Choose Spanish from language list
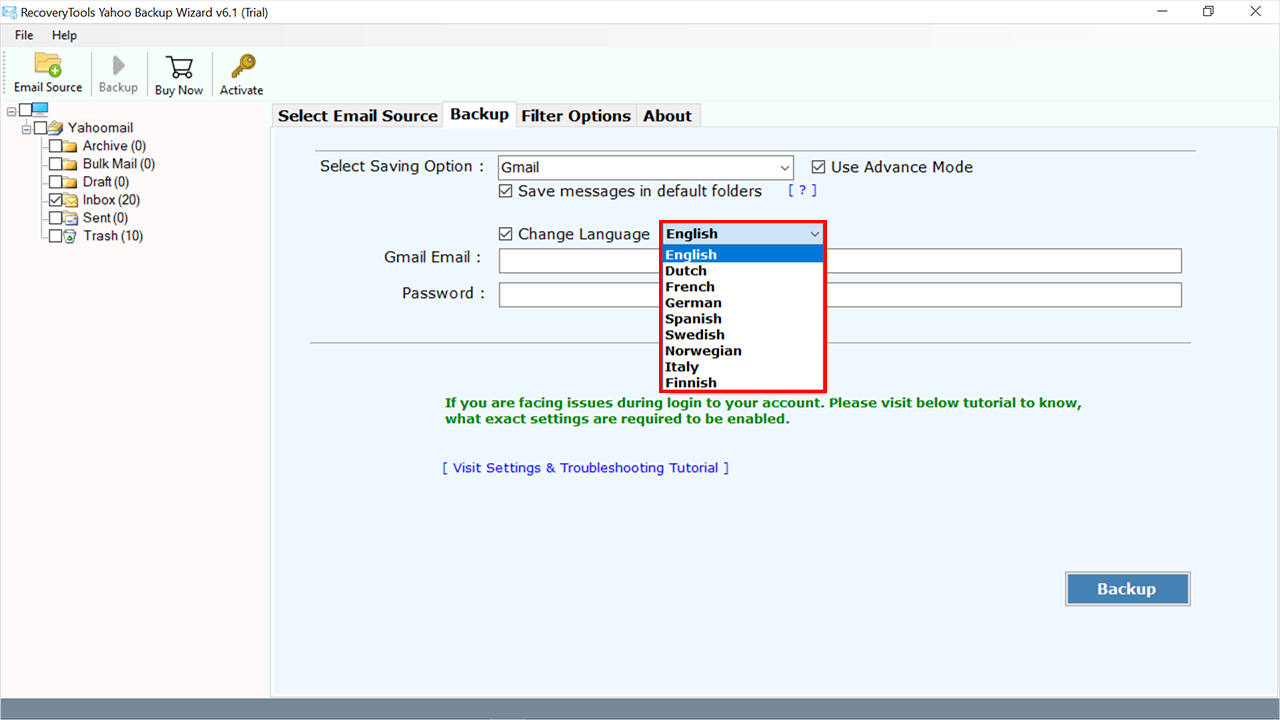The height and width of the screenshot is (720, 1280). (x=743, y=319)
